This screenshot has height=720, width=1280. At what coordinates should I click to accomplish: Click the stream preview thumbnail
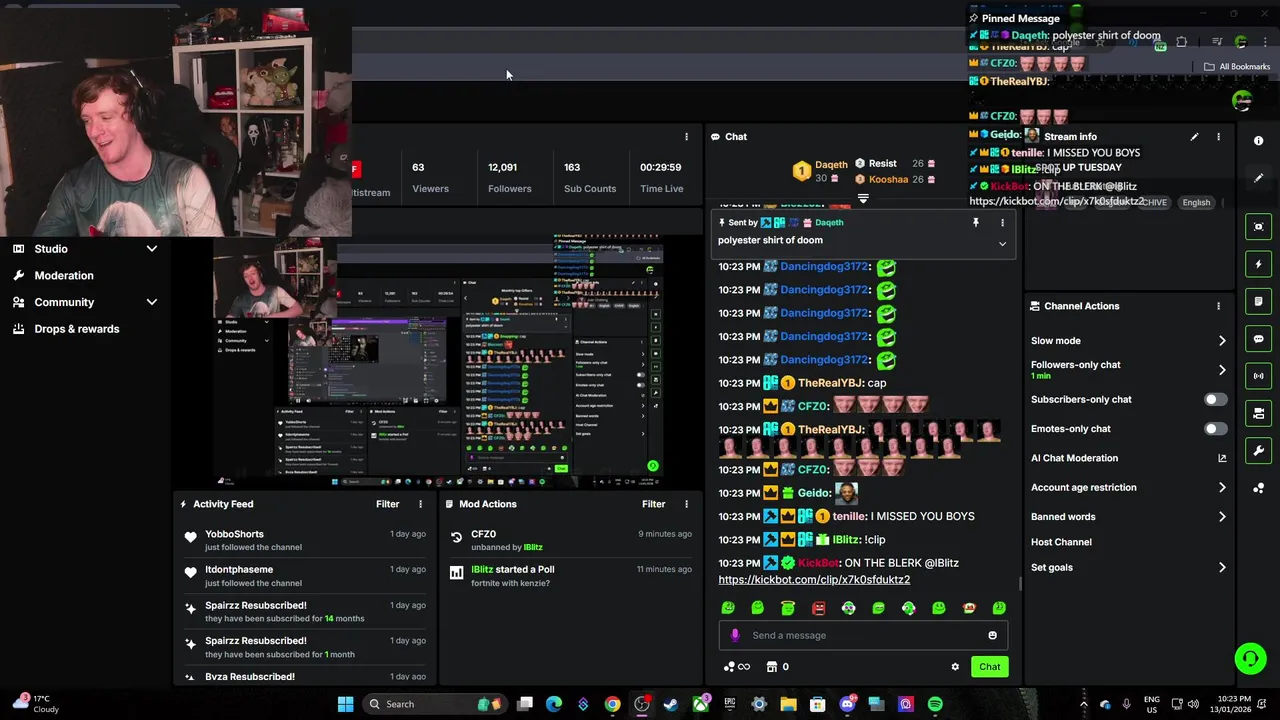click(438, 362)
